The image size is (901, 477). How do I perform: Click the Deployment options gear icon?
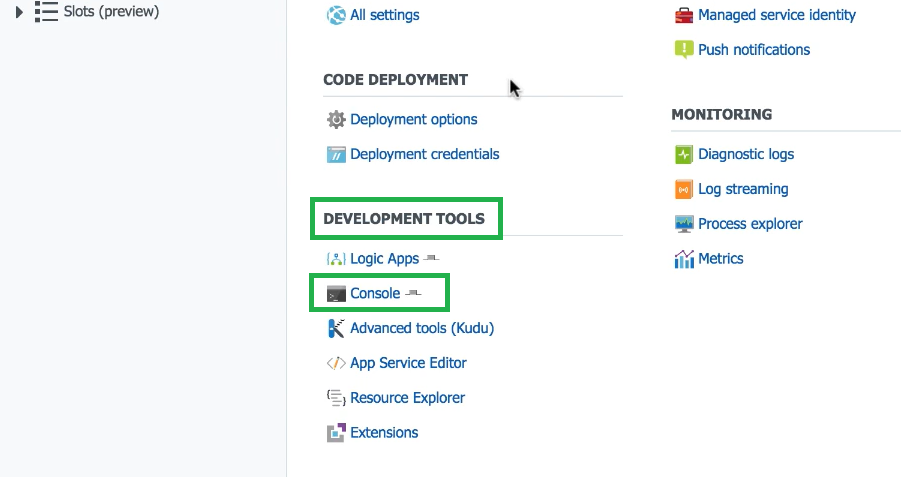tap(336, 119)
